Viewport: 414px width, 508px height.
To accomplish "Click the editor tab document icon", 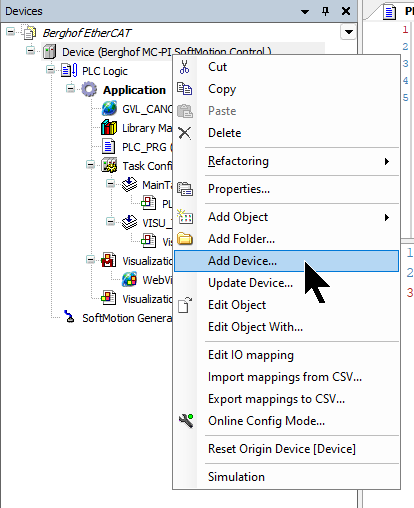I will point(389,12).
